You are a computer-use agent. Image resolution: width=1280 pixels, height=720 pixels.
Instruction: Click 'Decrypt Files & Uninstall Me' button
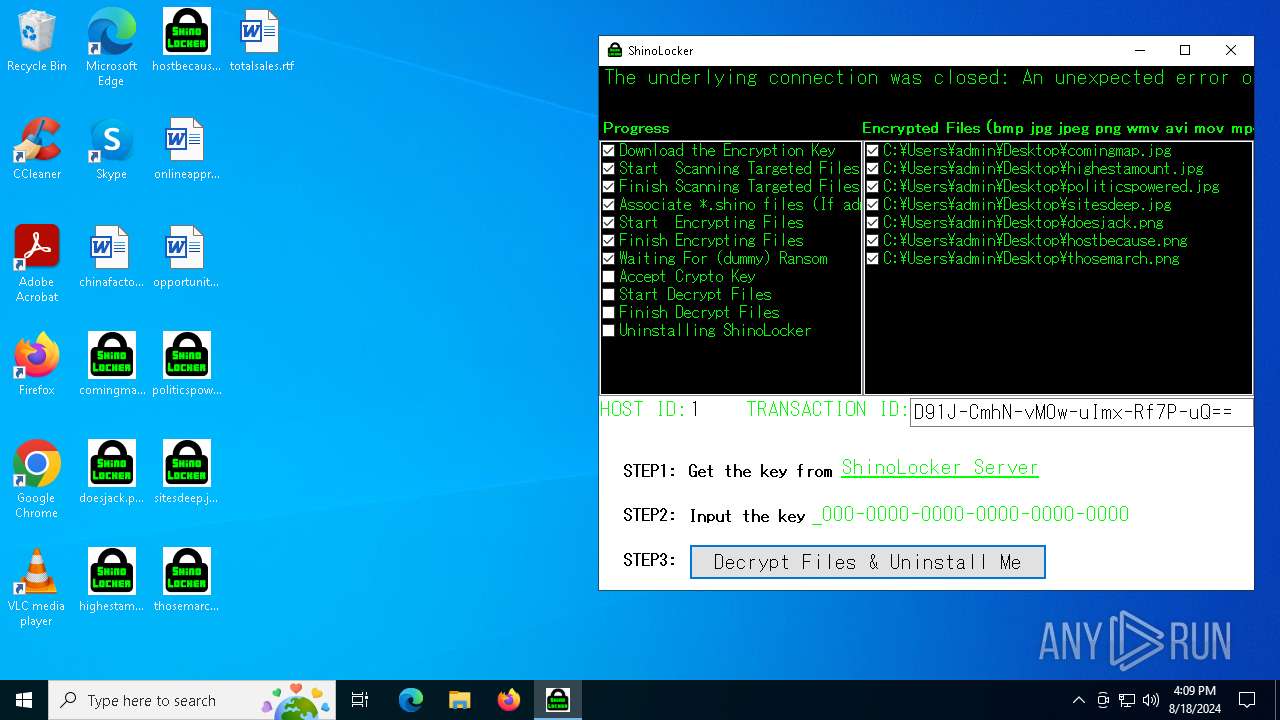[x=868, y=562]
